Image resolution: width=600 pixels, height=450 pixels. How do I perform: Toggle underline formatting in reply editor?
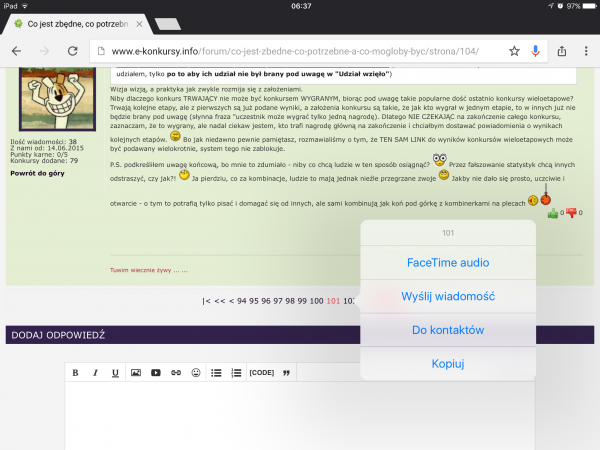click(115, 373)
